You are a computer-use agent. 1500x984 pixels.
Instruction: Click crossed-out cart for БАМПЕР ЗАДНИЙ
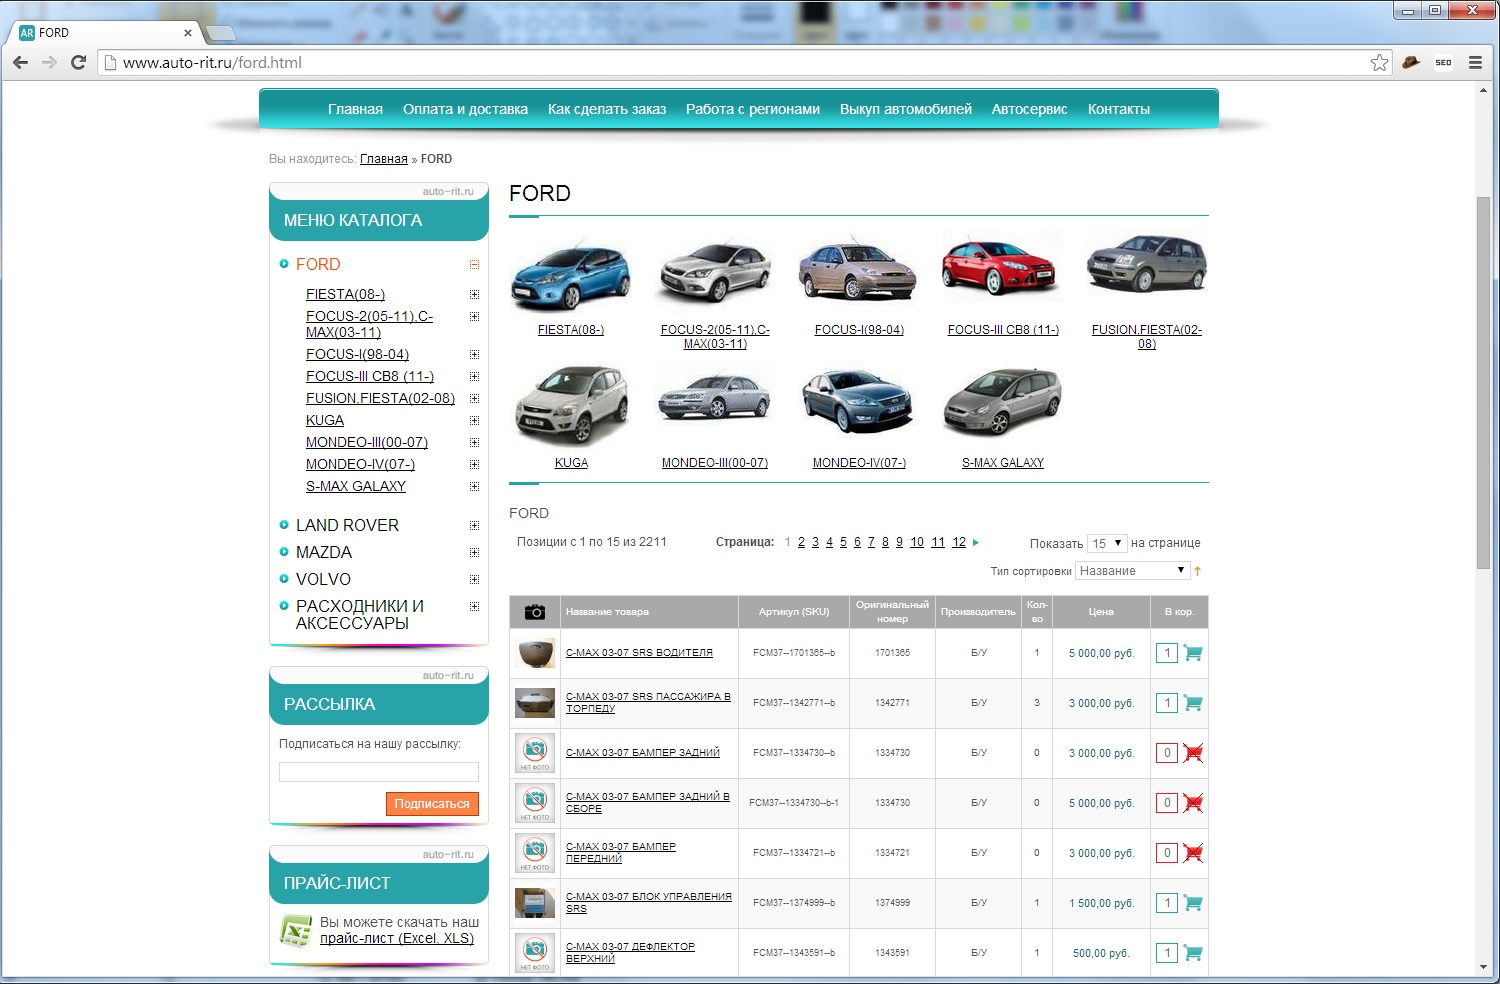click(x=1193, y=753)
